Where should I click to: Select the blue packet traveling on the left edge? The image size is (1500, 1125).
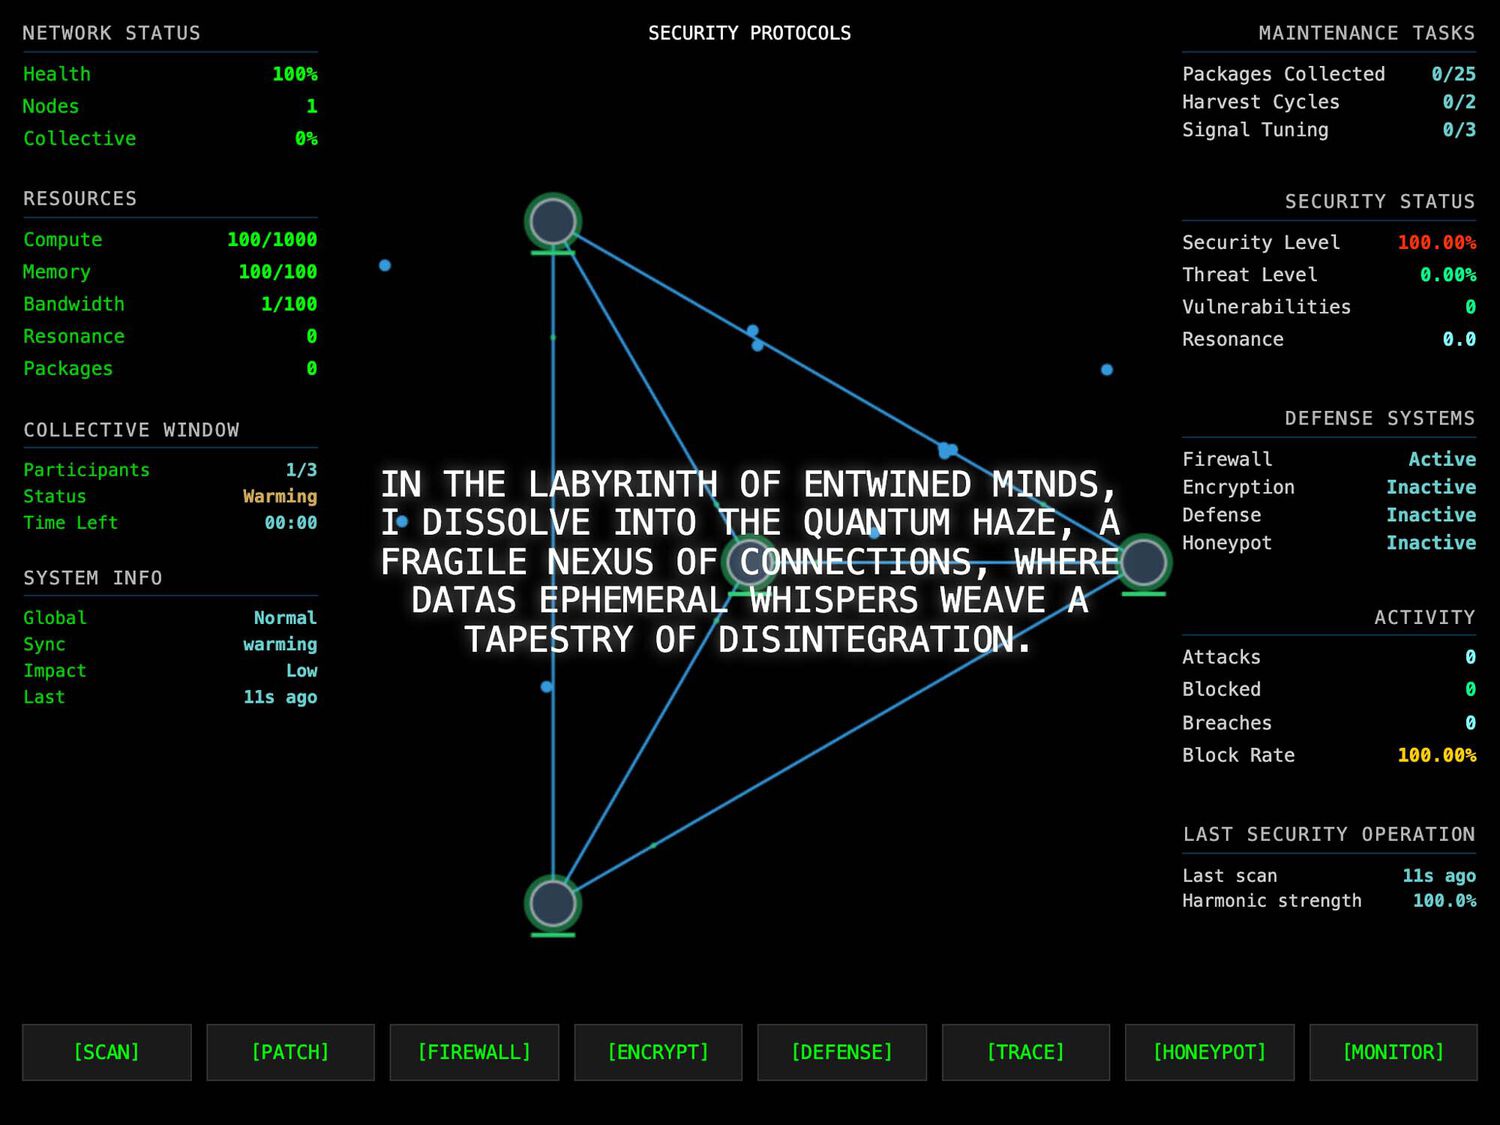tap(546, 687)
